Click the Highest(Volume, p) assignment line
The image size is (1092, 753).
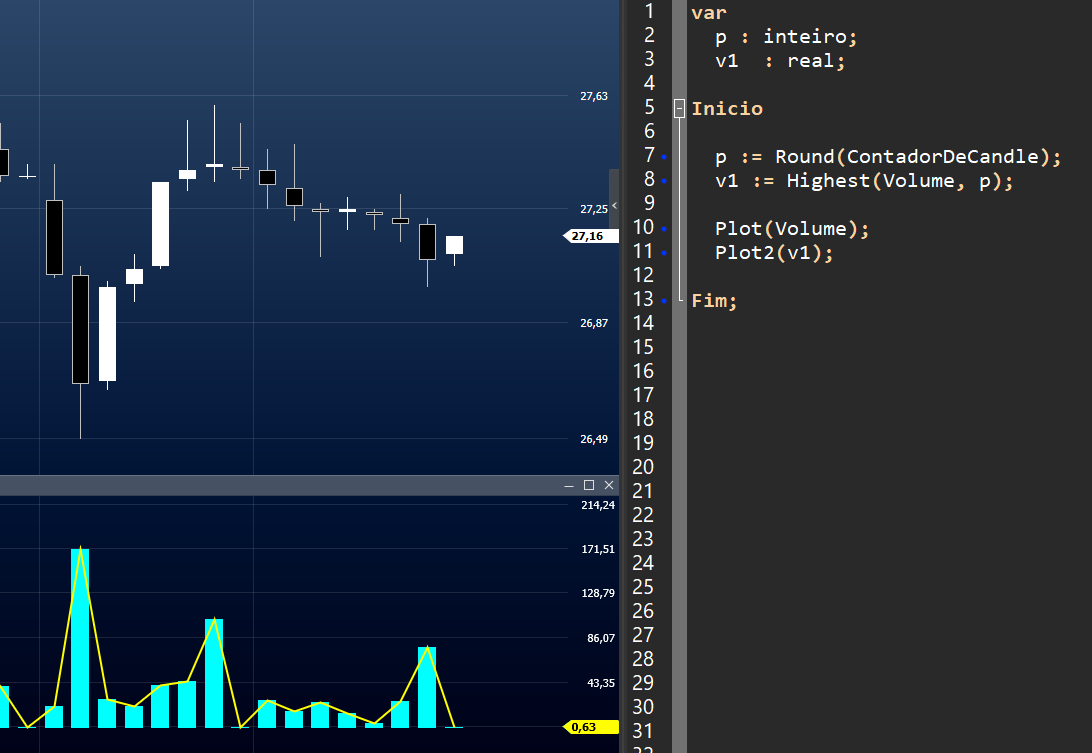pyautogui.click(x=864, y=181)
